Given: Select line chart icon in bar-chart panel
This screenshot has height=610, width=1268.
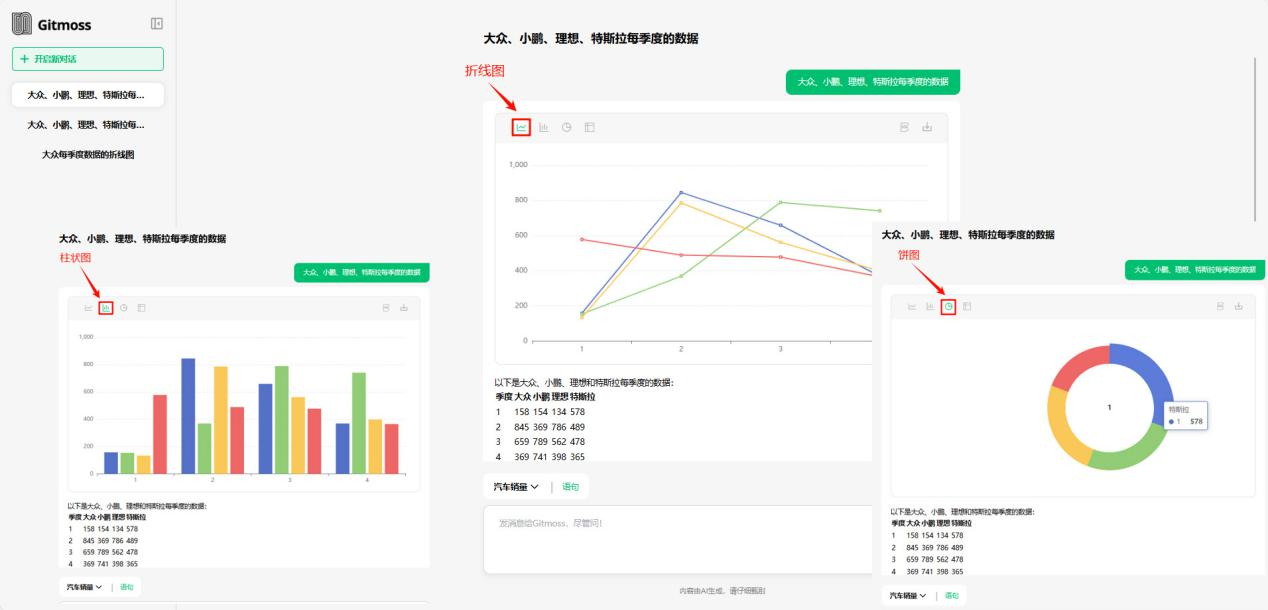Looking at the screenshot, I should pos(88,308).
